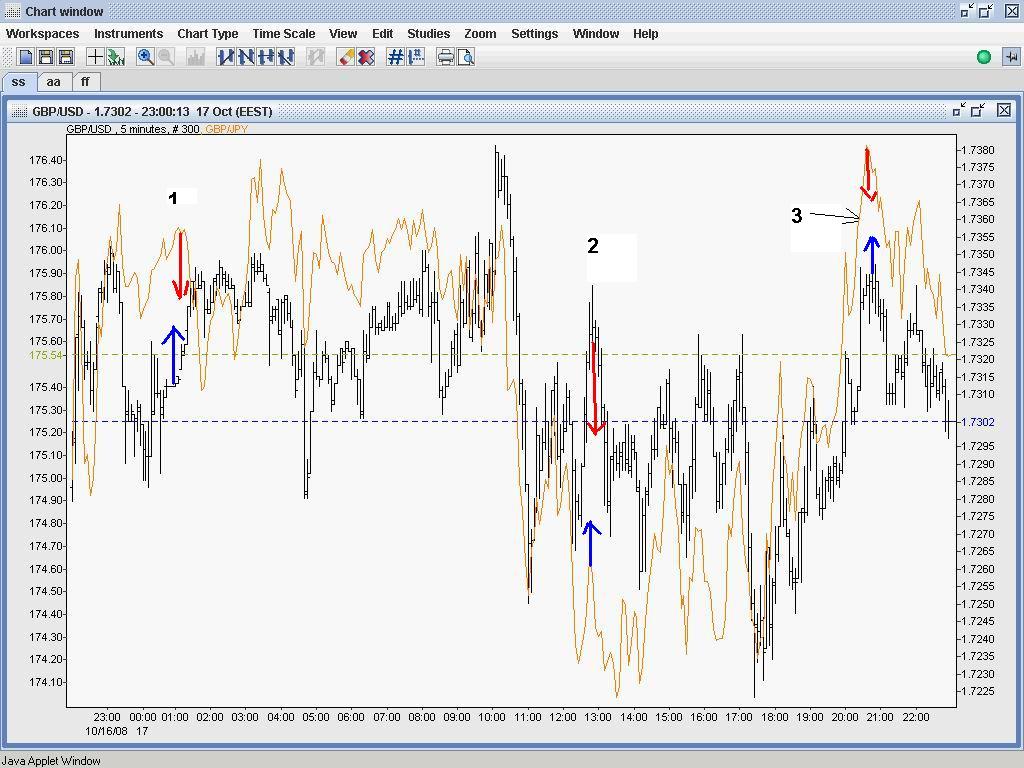Viewport: 1024px width, 768px height.
Task: Toggle the crosshair cursor tool
Action: coord(96,57)
